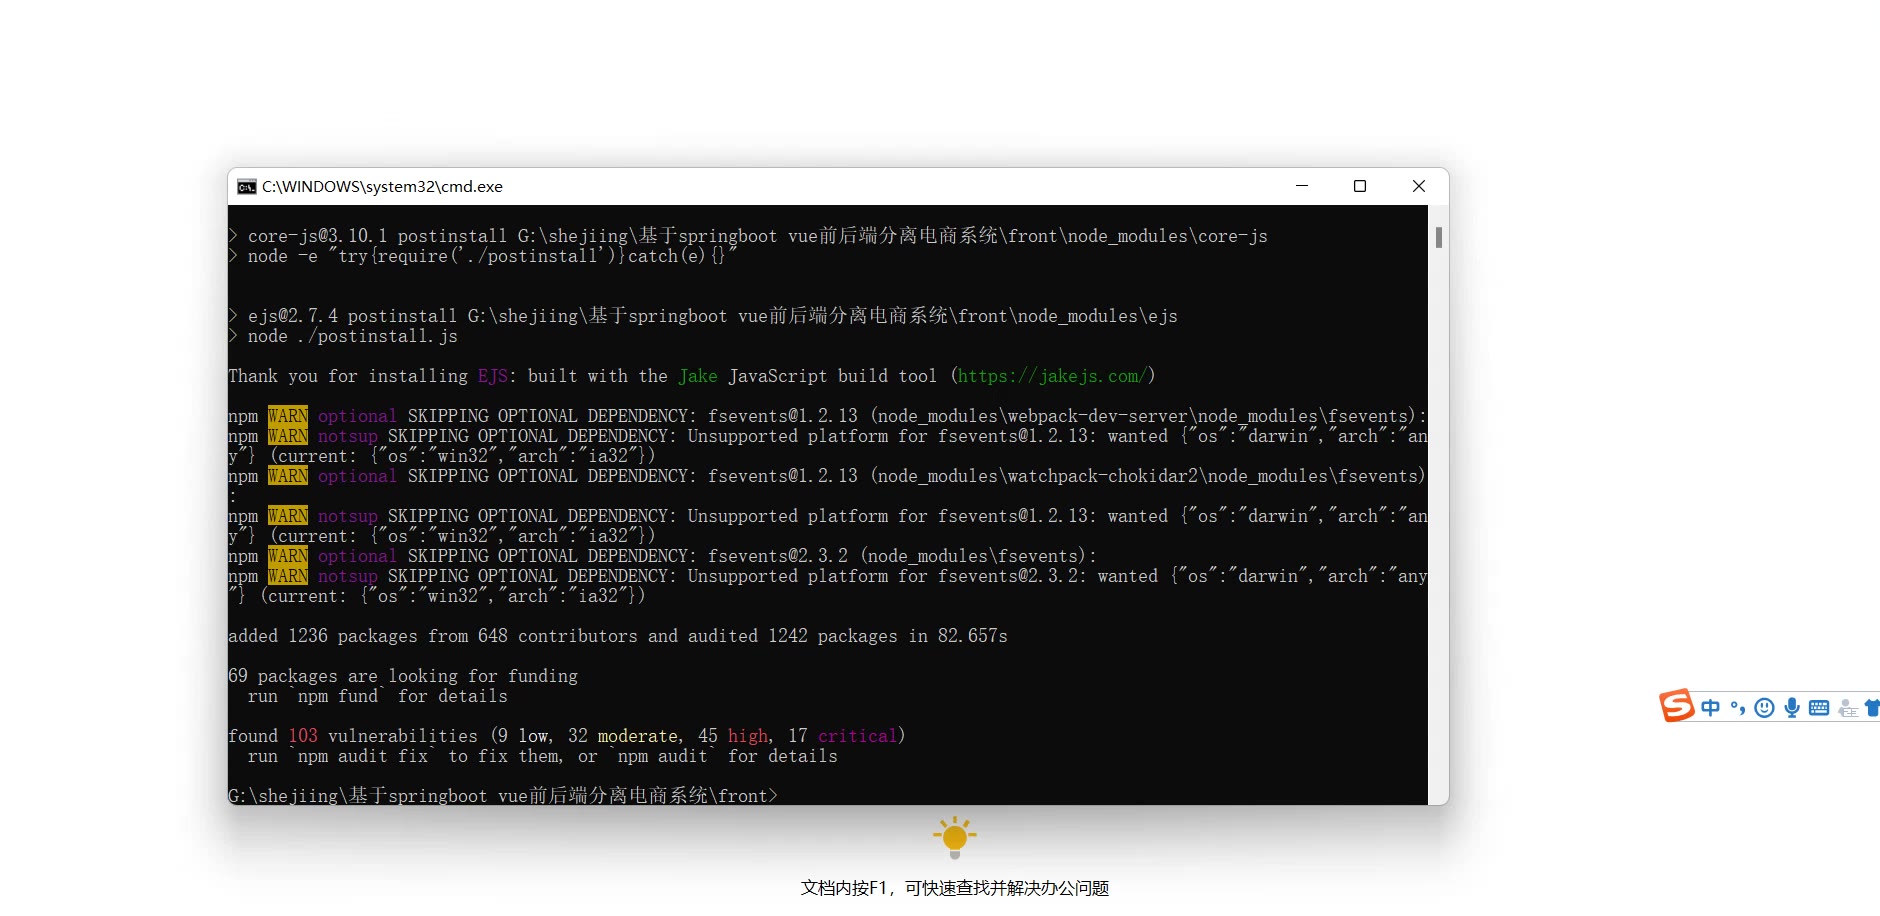Click the ejs@2.7.4 postinstall line
The image size is (1880, 916).
[703, 316]
